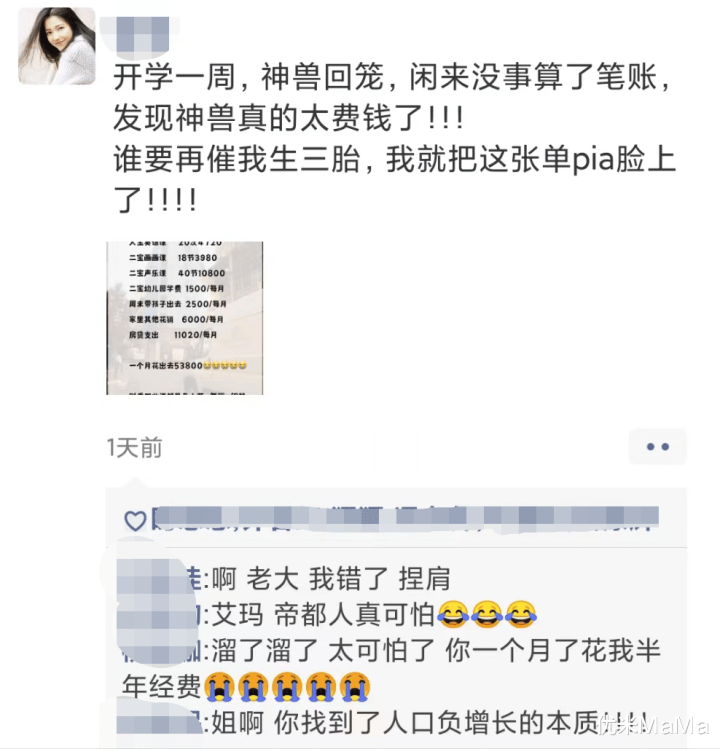Image resolution: width=720 pixels, height=749 pixels.
Task: Open the expense list image thumbnail
Action: [184, 318]
